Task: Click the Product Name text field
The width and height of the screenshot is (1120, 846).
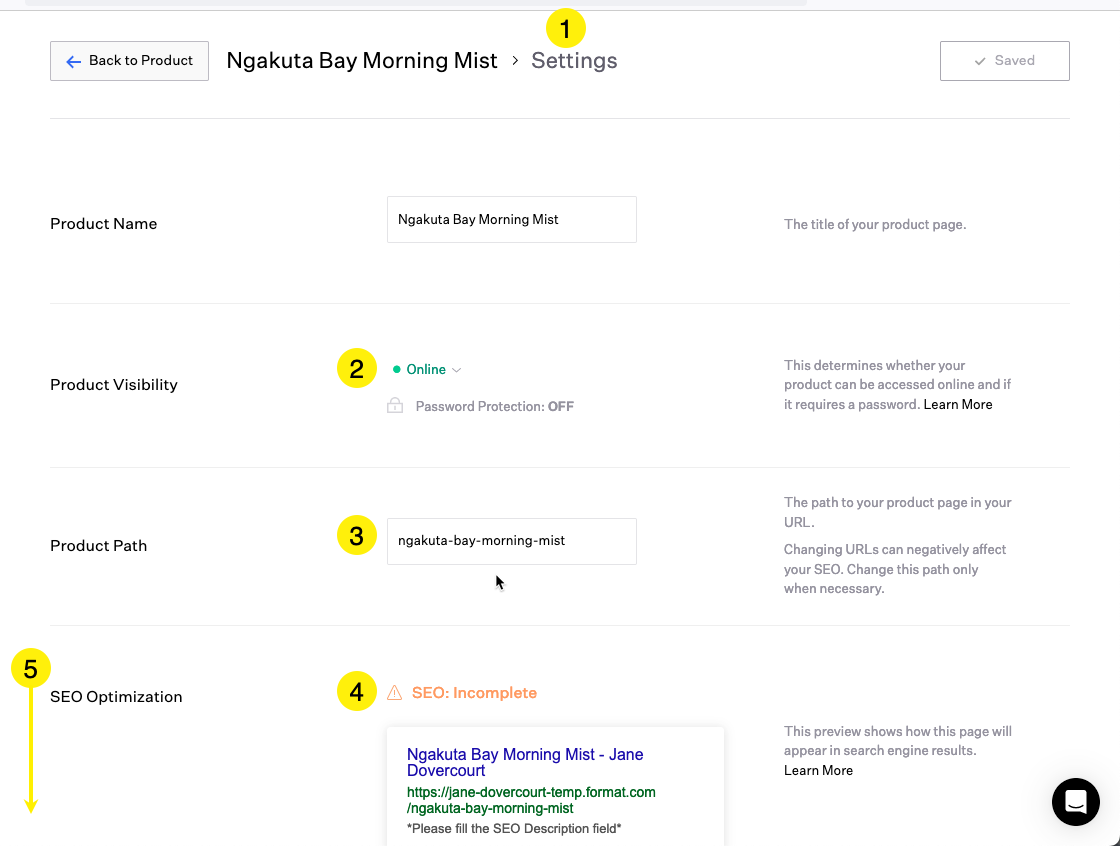Action: (x=511, y=219)
